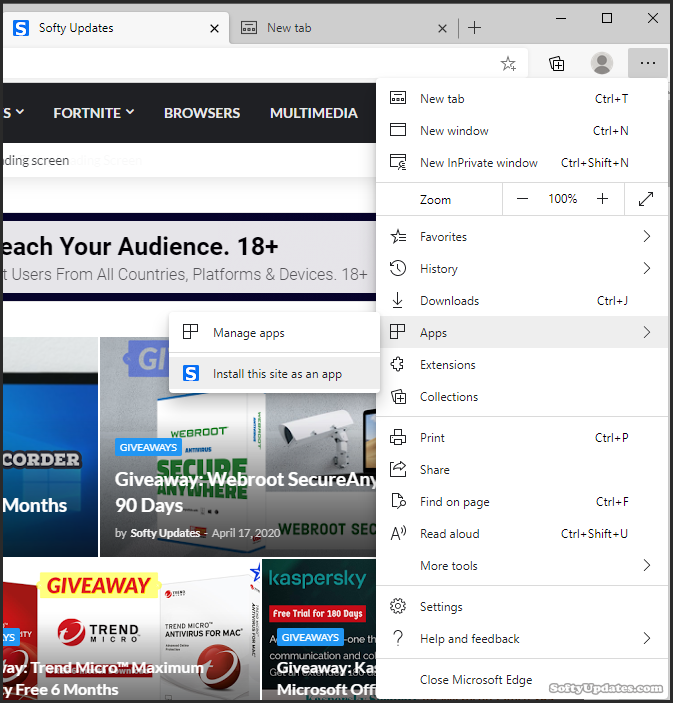673x703 pixels.
Task: Click the Favorites star-list icon
Action: point(398,236)
